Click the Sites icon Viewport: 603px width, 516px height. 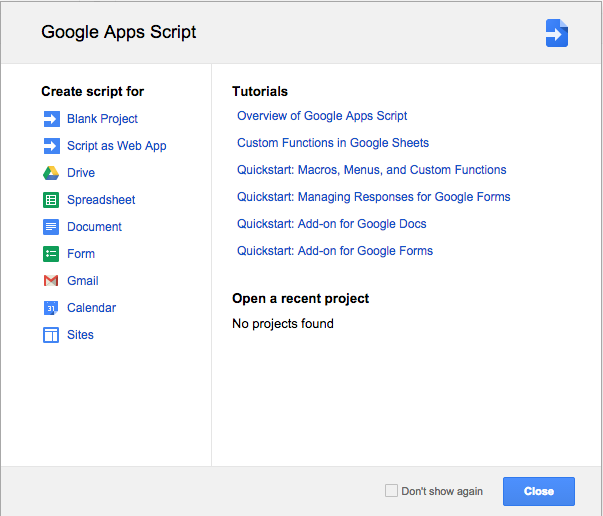pyautogui.click(x=51, y=335)
